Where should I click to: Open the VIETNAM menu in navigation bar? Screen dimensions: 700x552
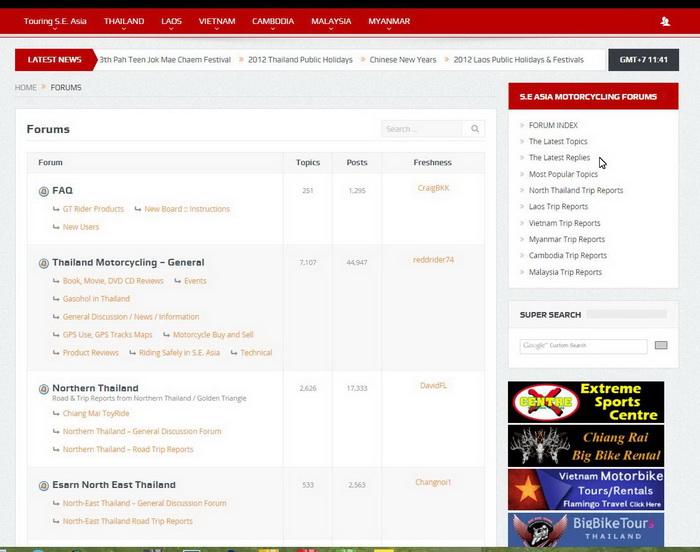pyautogui.click(x=217, y=21)
